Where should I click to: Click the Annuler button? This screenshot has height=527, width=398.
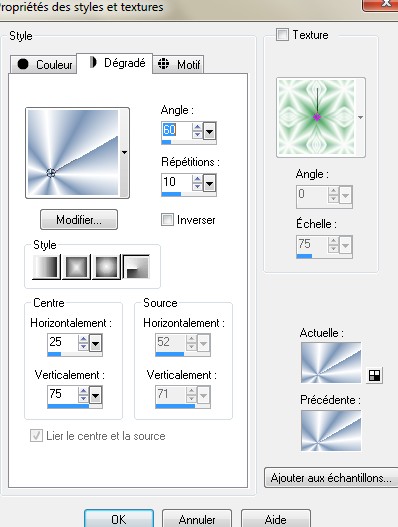(x=197, y=519)
